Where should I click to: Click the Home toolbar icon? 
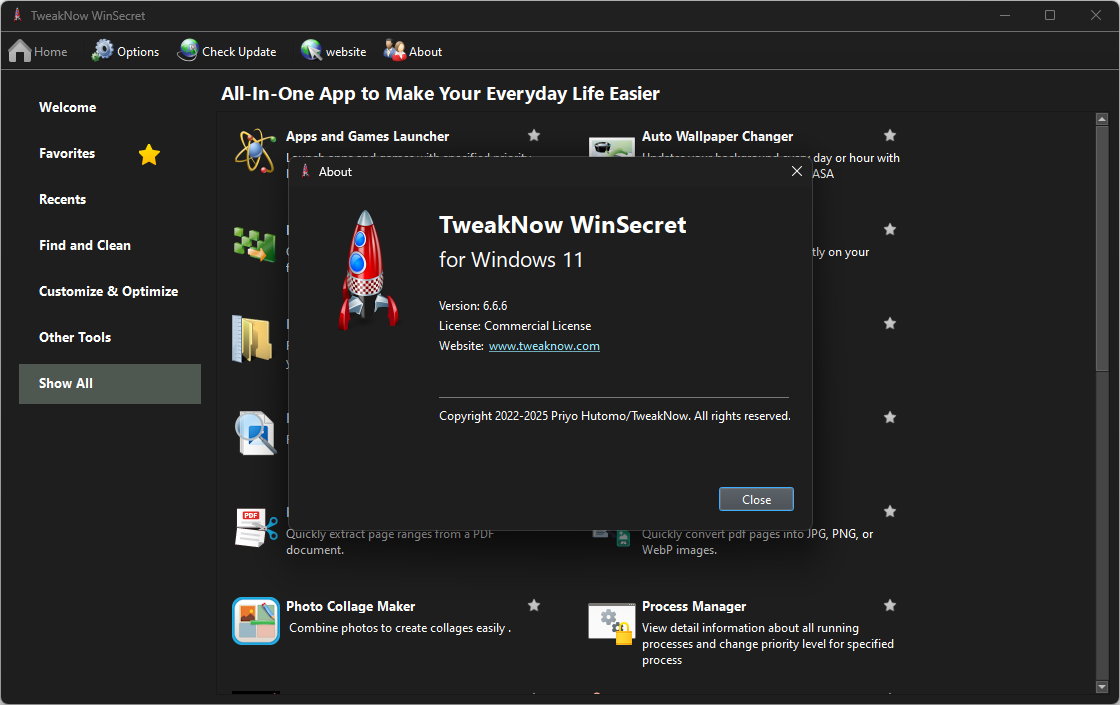pos(20,51)
